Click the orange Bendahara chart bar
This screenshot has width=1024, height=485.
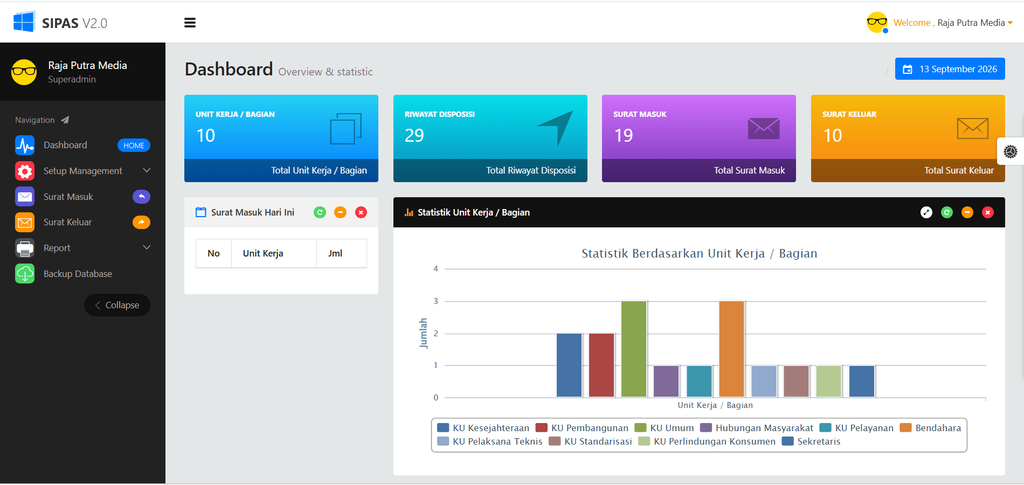click(731, 349)
